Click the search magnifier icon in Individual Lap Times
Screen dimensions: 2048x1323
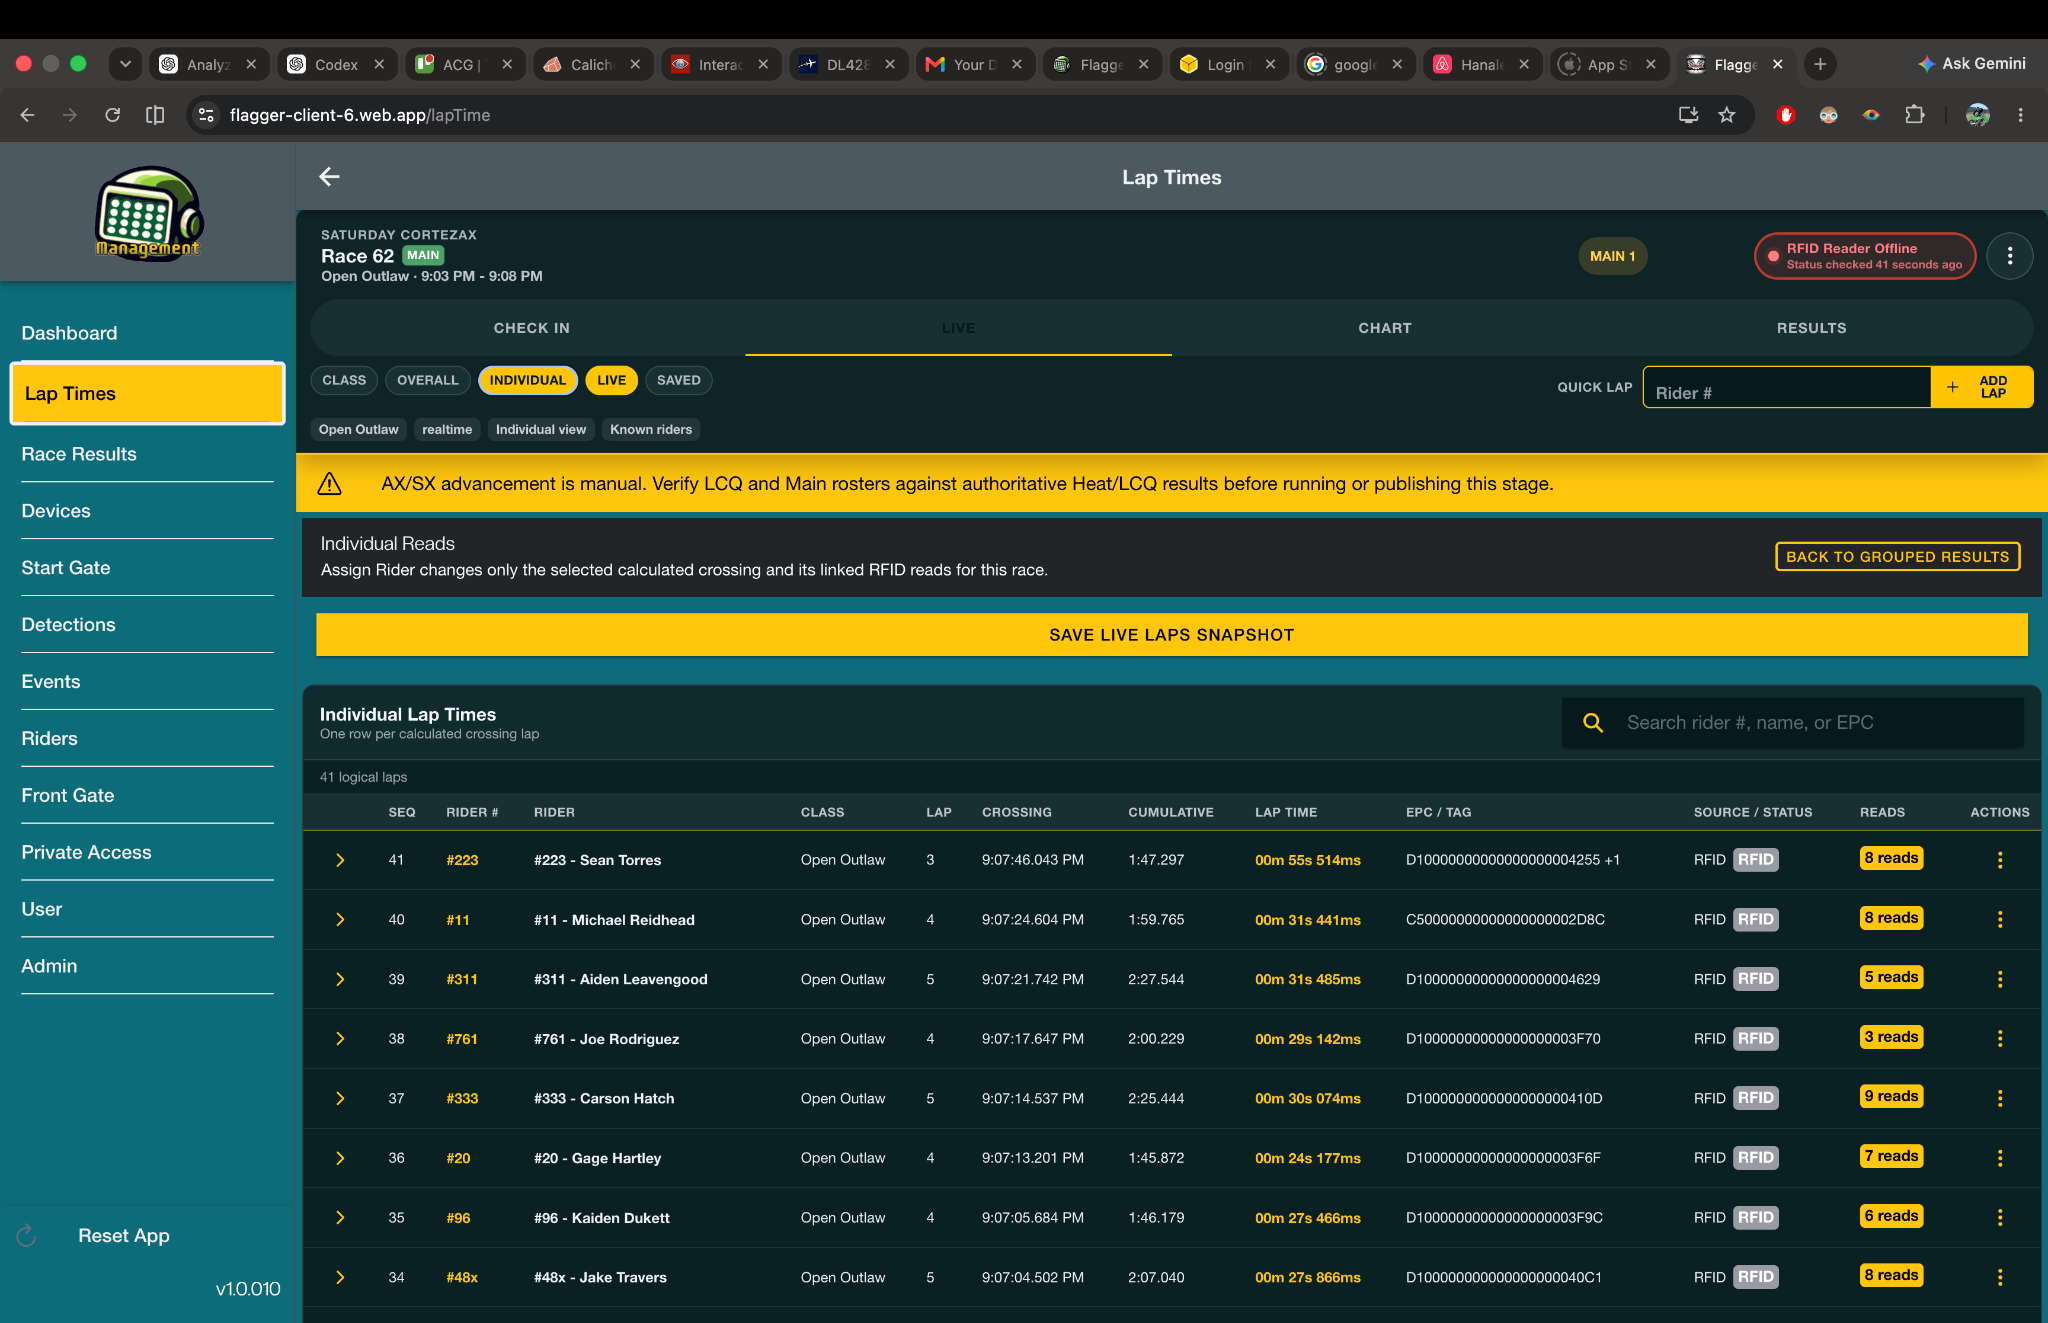tap(1593, 723)
